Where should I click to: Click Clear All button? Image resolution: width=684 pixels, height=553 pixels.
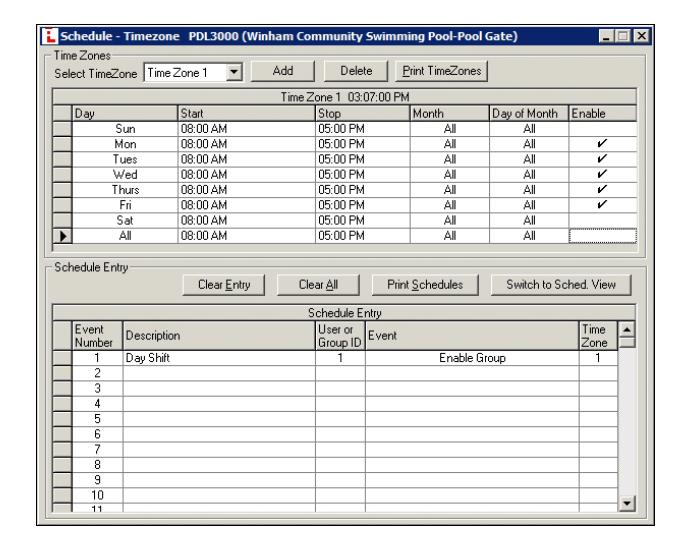click(x=318, y=285)
